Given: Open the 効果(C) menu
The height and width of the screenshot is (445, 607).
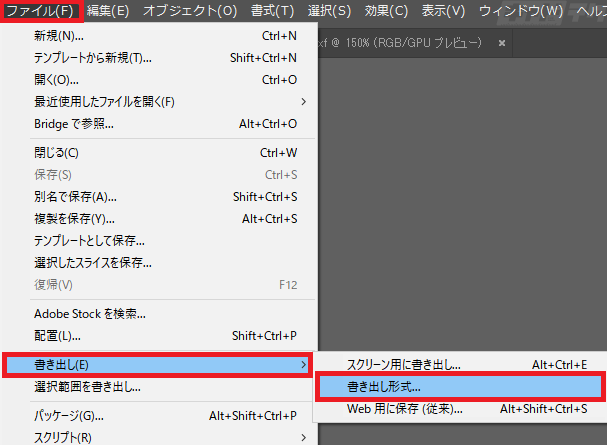Looking at the screenshot, I should (x=386, y=11).
